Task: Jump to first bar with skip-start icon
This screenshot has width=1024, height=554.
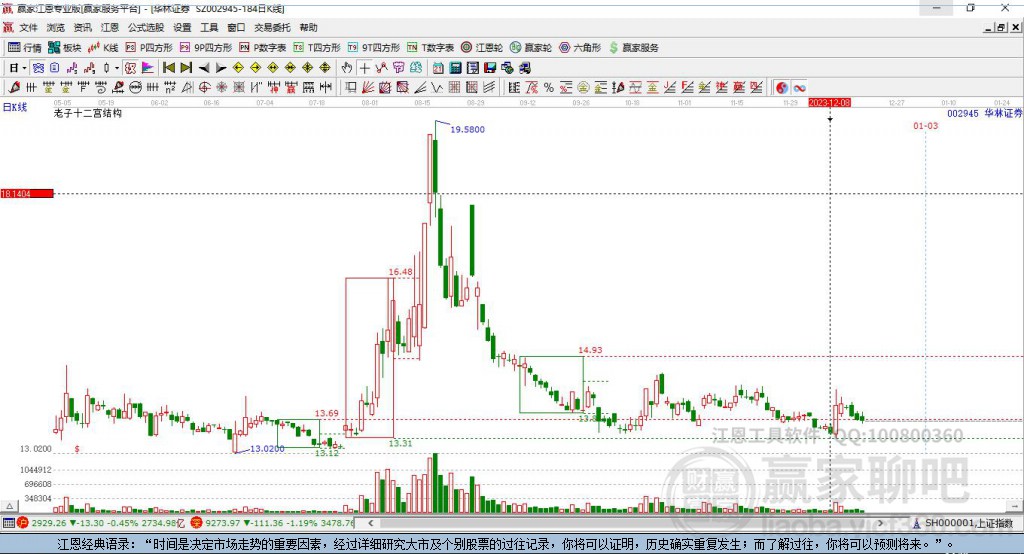Action: (168, 68)
